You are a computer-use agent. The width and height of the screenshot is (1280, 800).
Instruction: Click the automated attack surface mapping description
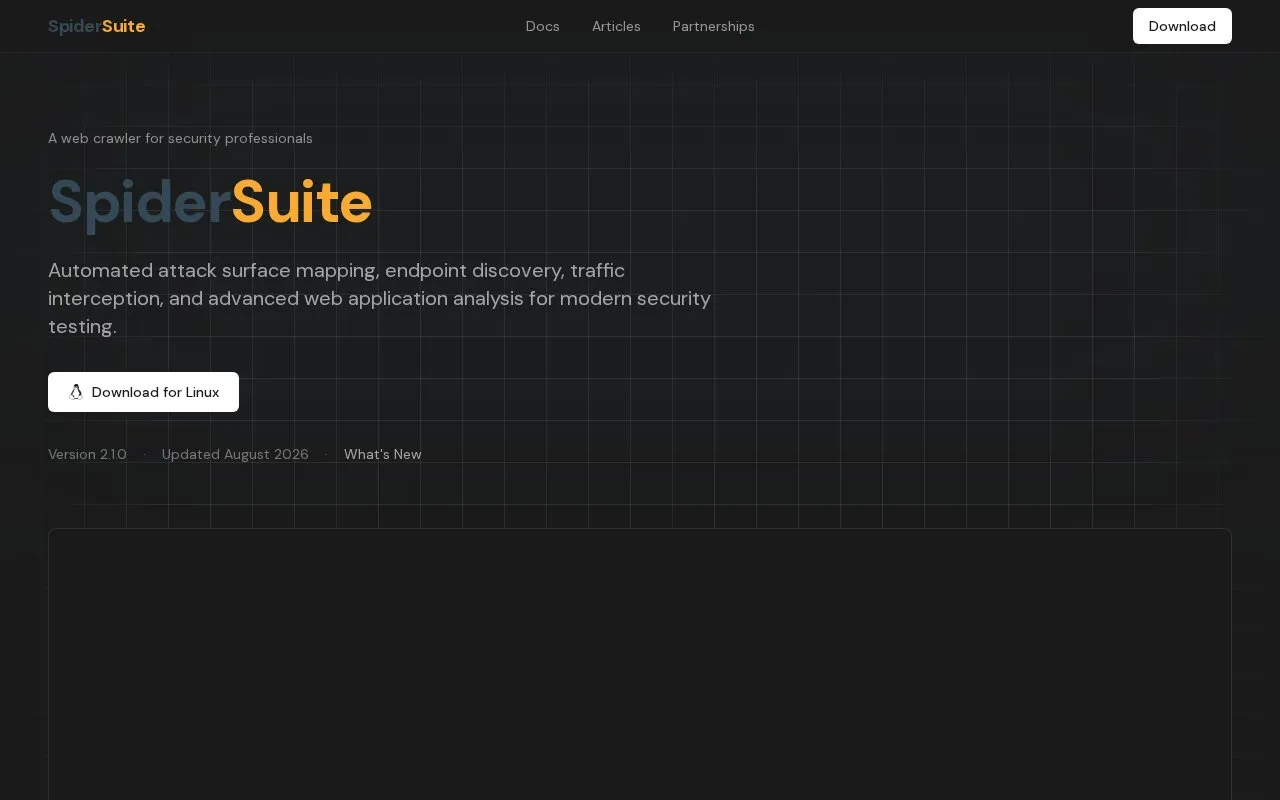(380, 298)
